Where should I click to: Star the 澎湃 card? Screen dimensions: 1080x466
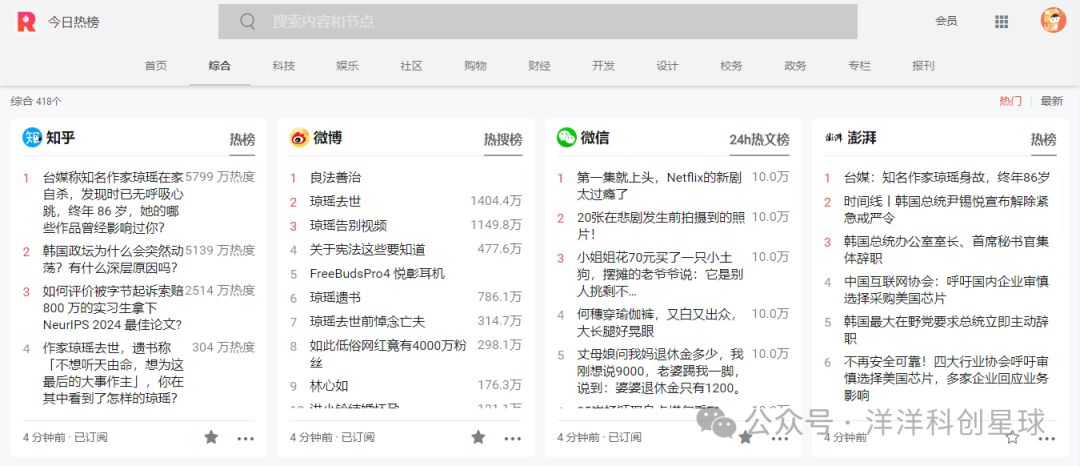[x=1012, y=437]
